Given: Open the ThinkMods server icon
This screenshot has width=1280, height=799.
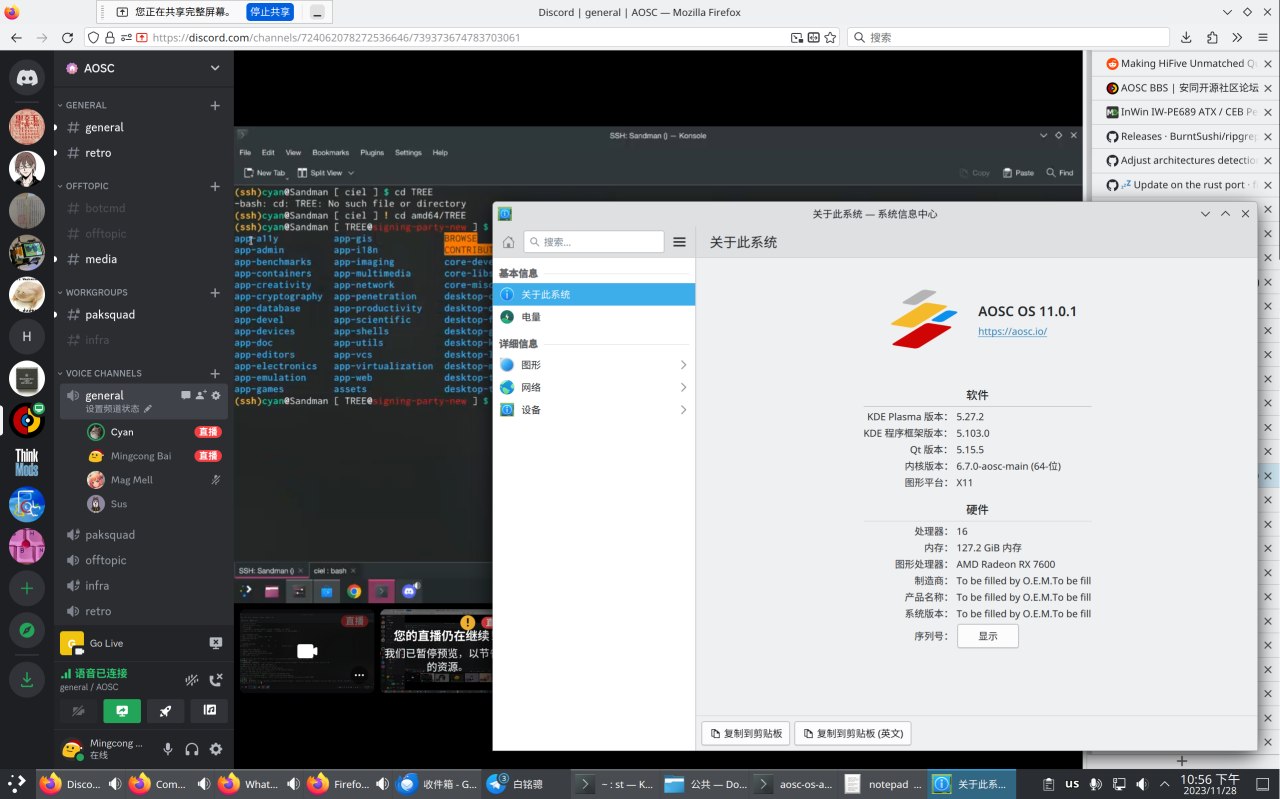Looking at the screenshot, I should pyautogui.click(x=27, y=463).
